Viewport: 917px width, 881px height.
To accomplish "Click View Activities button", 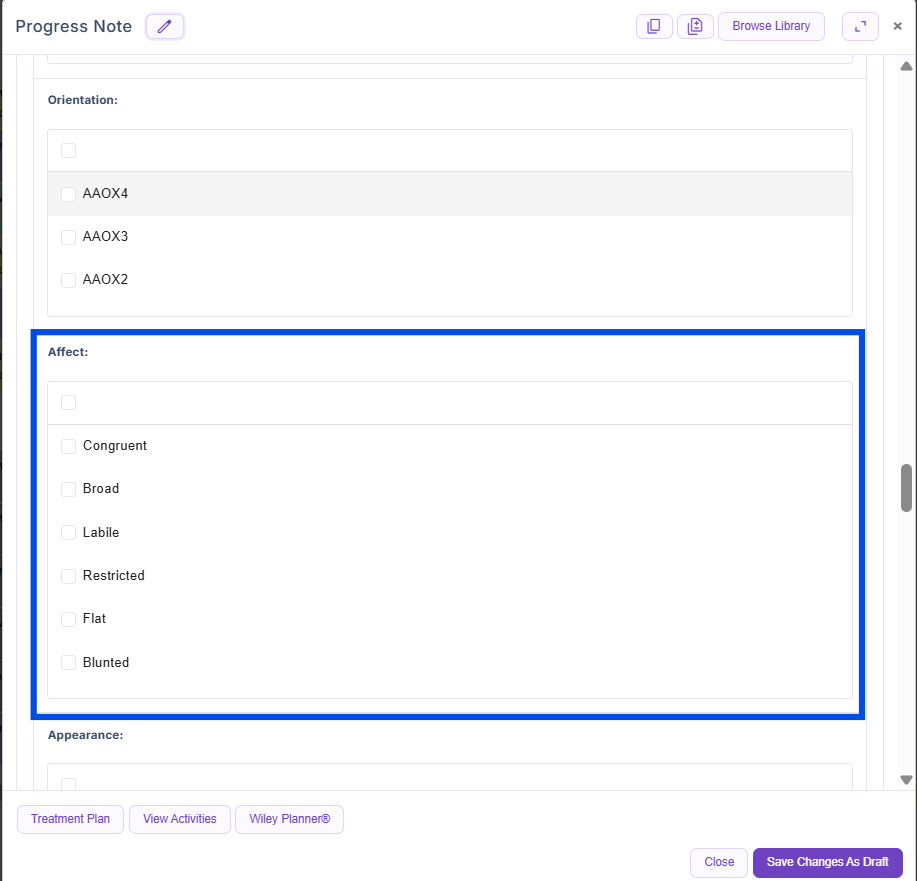I will (180, 819).
